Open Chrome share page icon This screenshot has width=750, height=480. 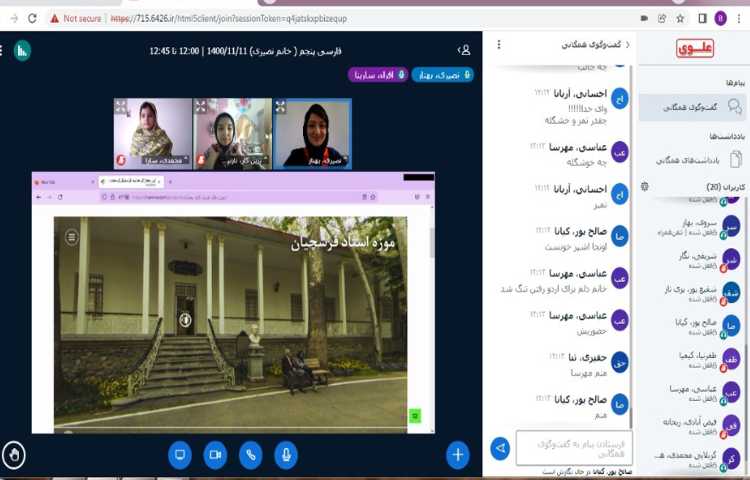coord(662,18)
